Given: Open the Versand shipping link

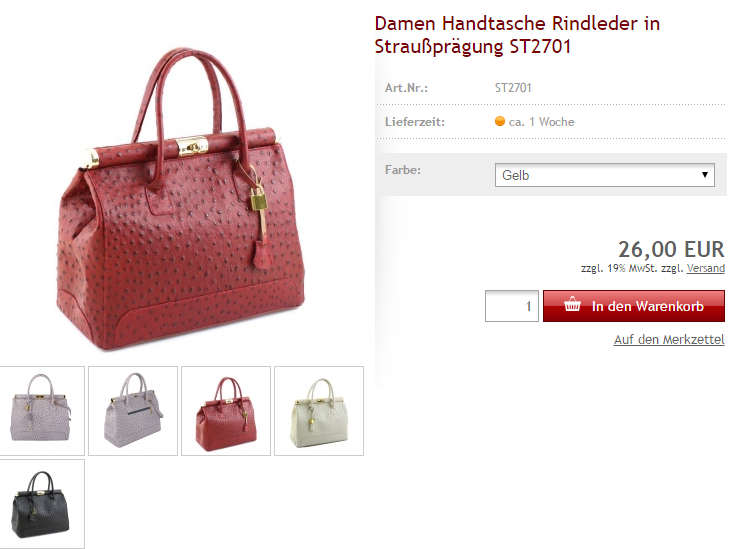Looking at the screenshot, I should click(706, 268).
